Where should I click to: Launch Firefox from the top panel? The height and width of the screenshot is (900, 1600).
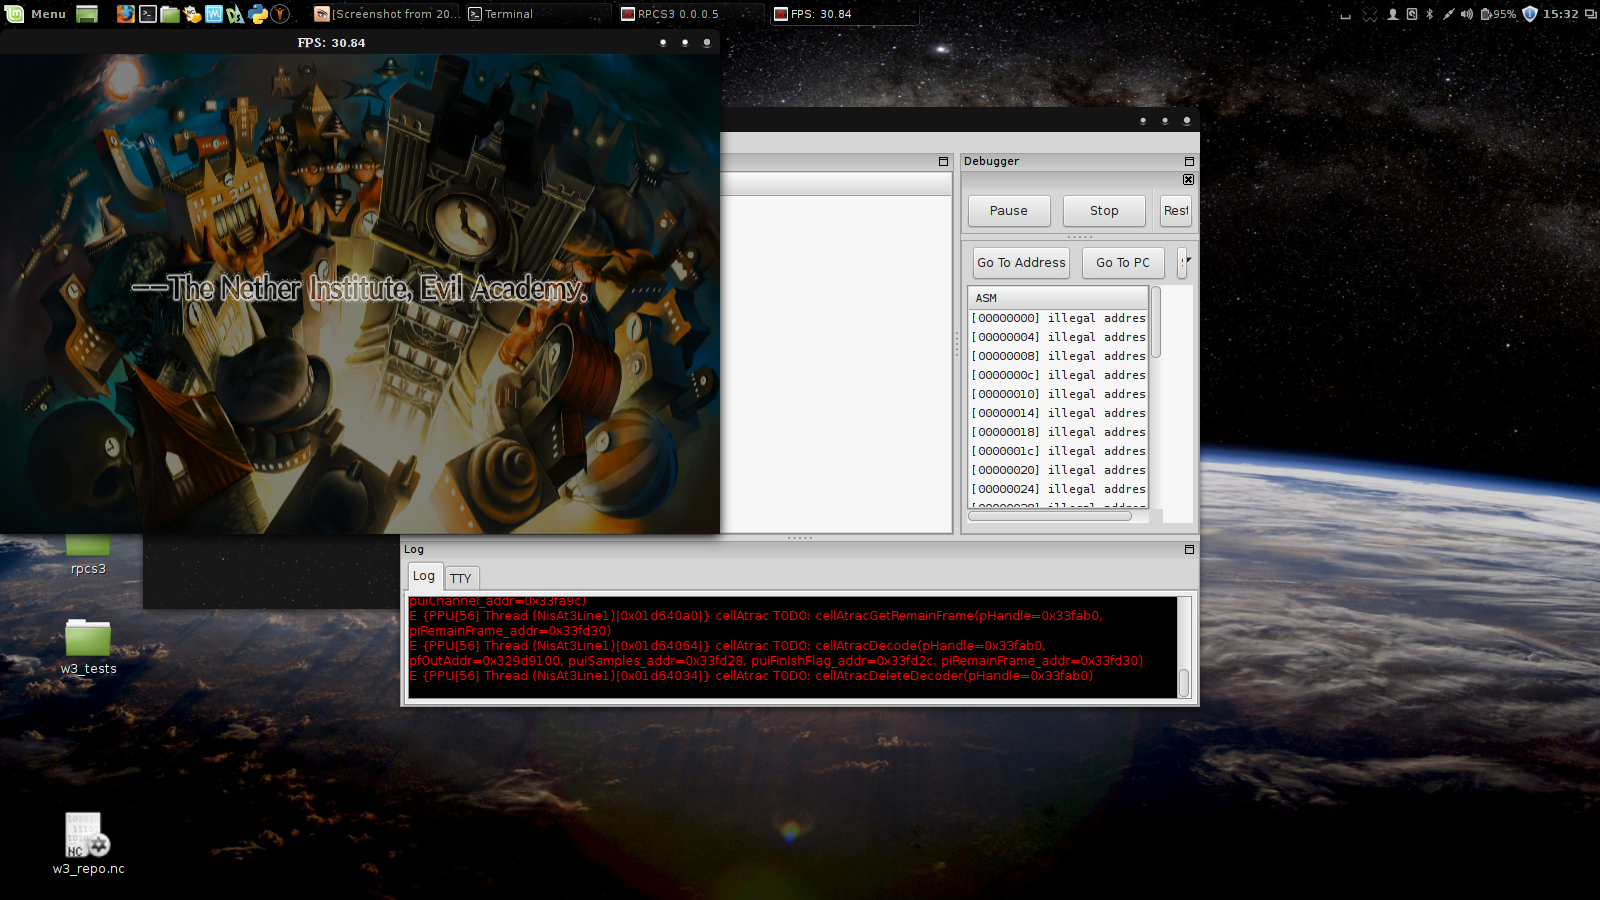[125, 14]
